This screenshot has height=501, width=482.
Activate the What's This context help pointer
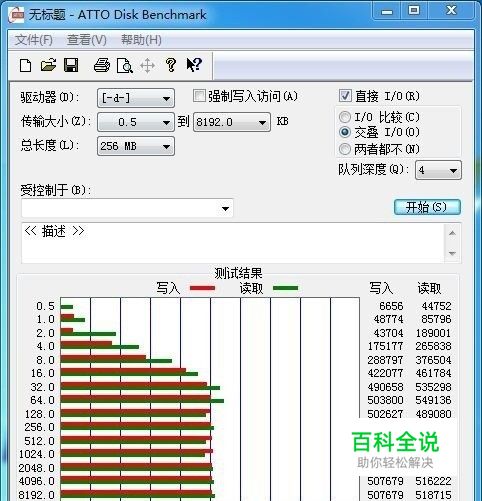tap(194, 65)
